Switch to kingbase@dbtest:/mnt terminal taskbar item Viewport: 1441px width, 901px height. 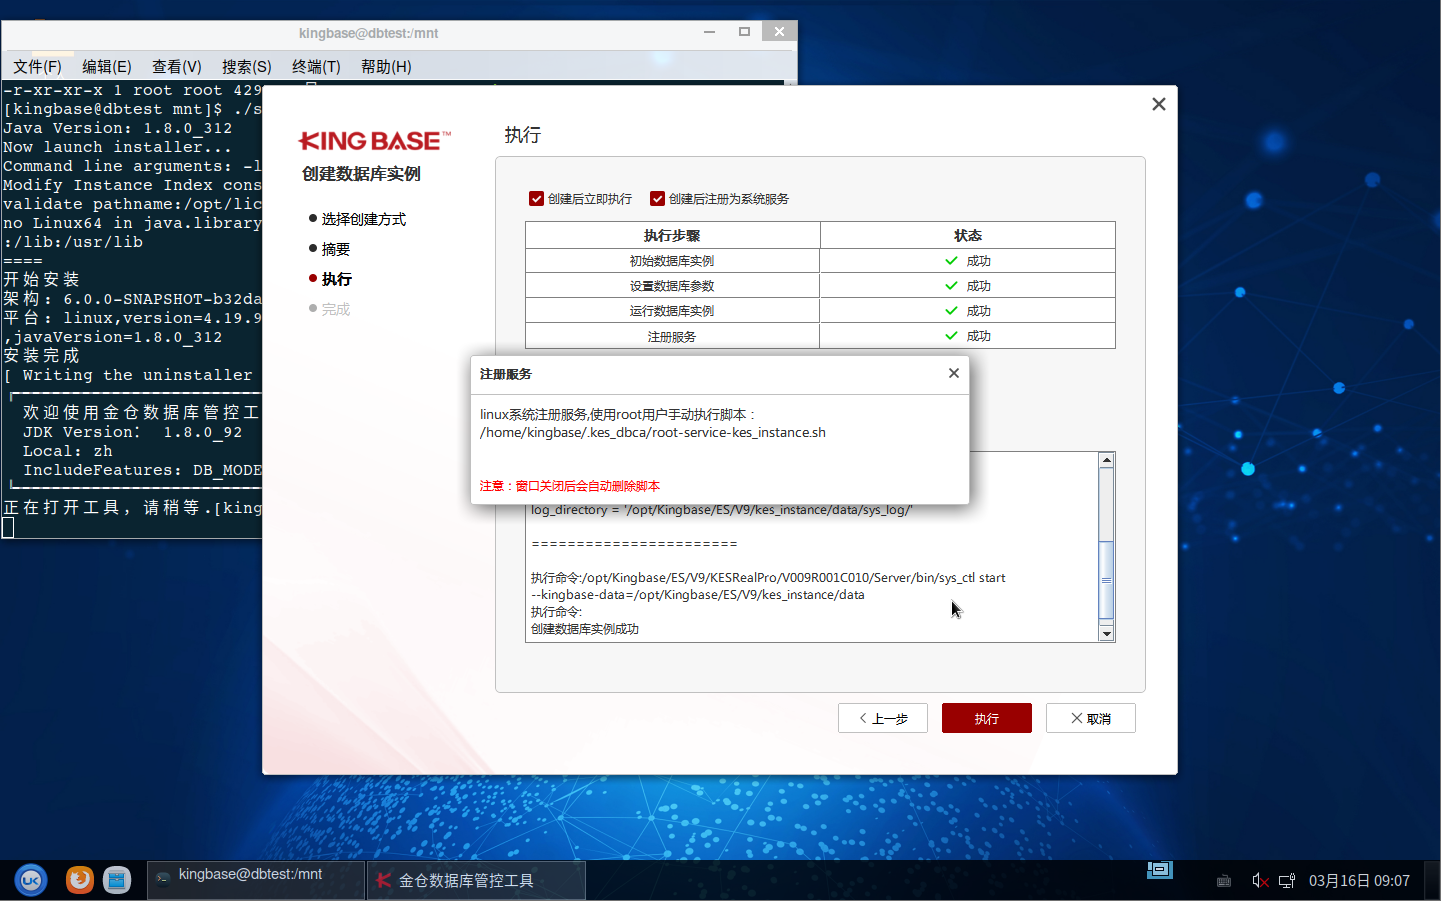coord(256,880)
